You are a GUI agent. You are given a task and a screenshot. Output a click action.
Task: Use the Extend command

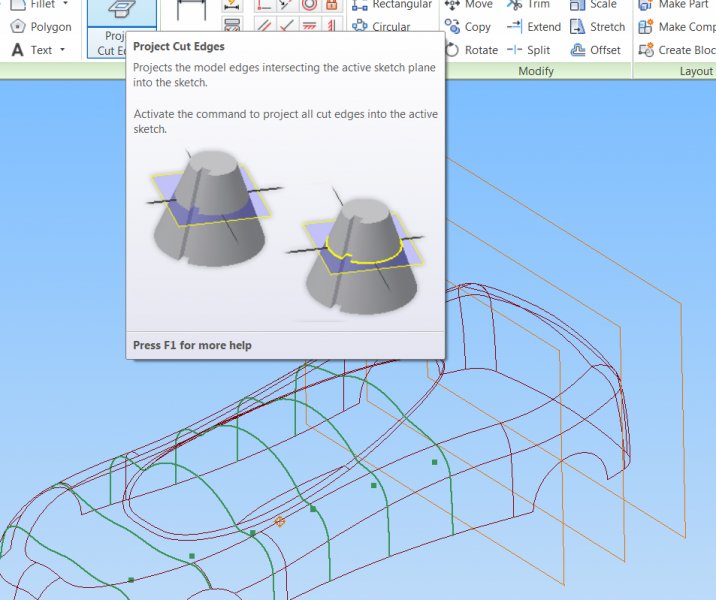pos(534,27)
